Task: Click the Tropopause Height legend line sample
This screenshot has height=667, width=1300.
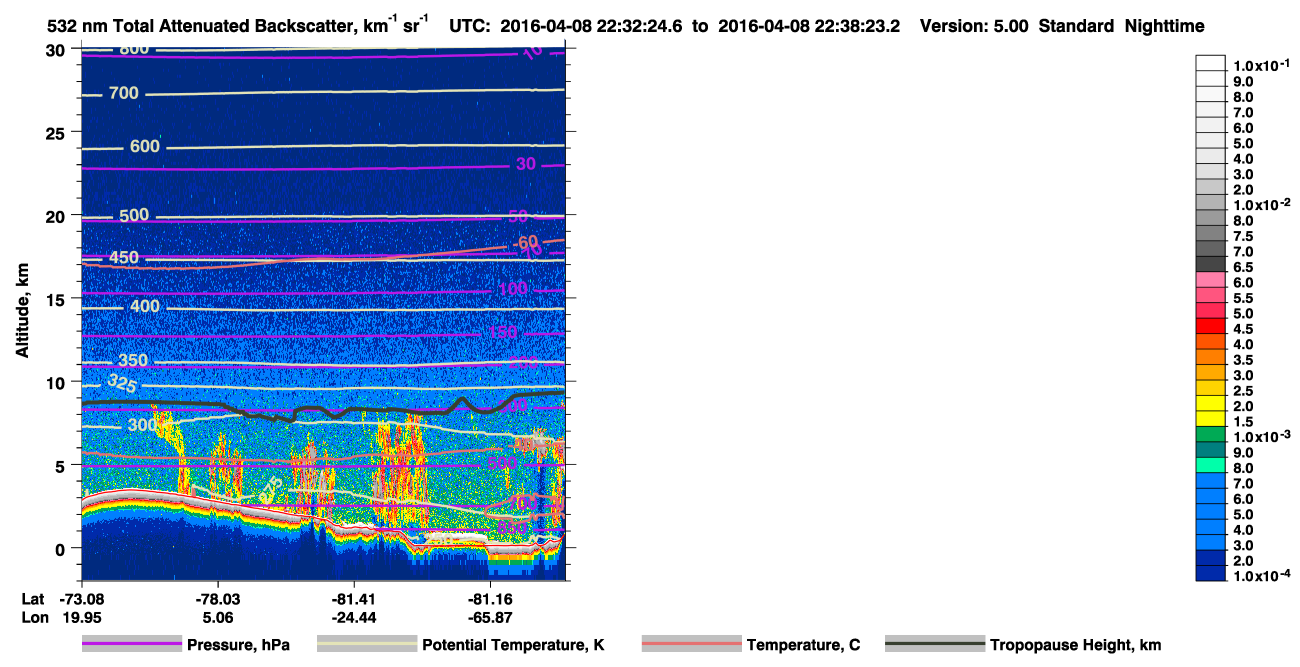Action: point(934,645)
